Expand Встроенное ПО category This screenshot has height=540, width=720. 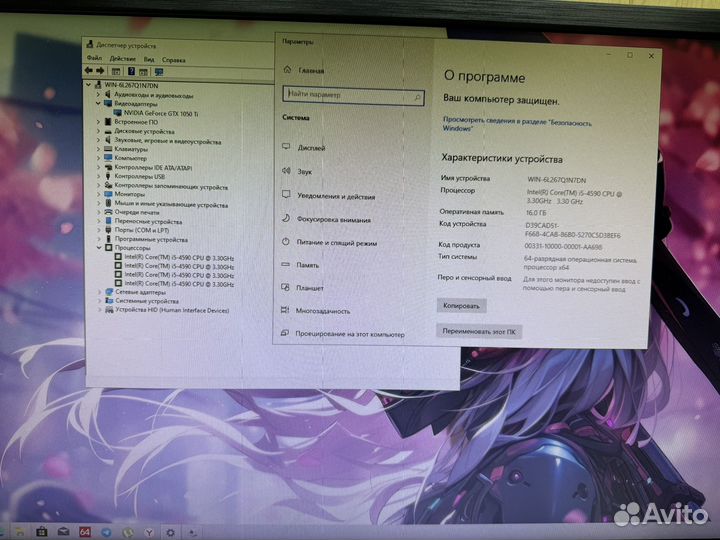98,122
